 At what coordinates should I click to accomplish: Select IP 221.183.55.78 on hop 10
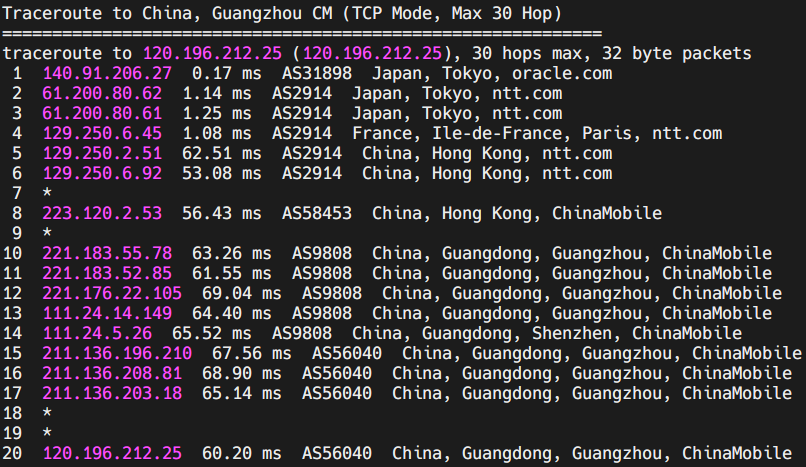coord(107,254)
